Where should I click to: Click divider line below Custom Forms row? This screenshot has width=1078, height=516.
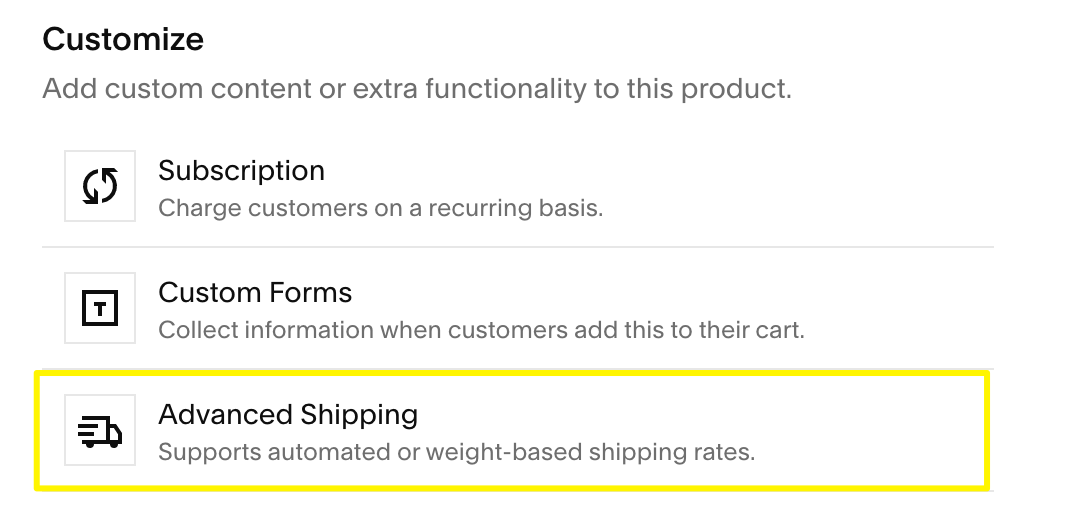click(517, 368)
